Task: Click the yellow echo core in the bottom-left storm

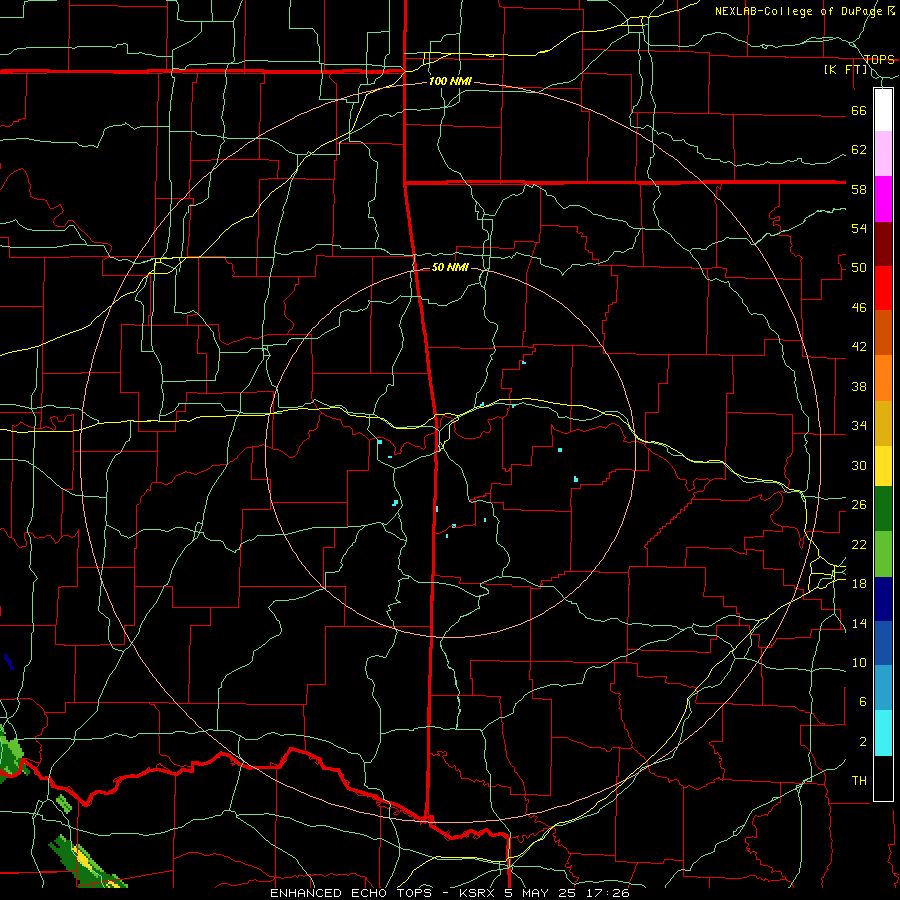Action: pos(84,858)
